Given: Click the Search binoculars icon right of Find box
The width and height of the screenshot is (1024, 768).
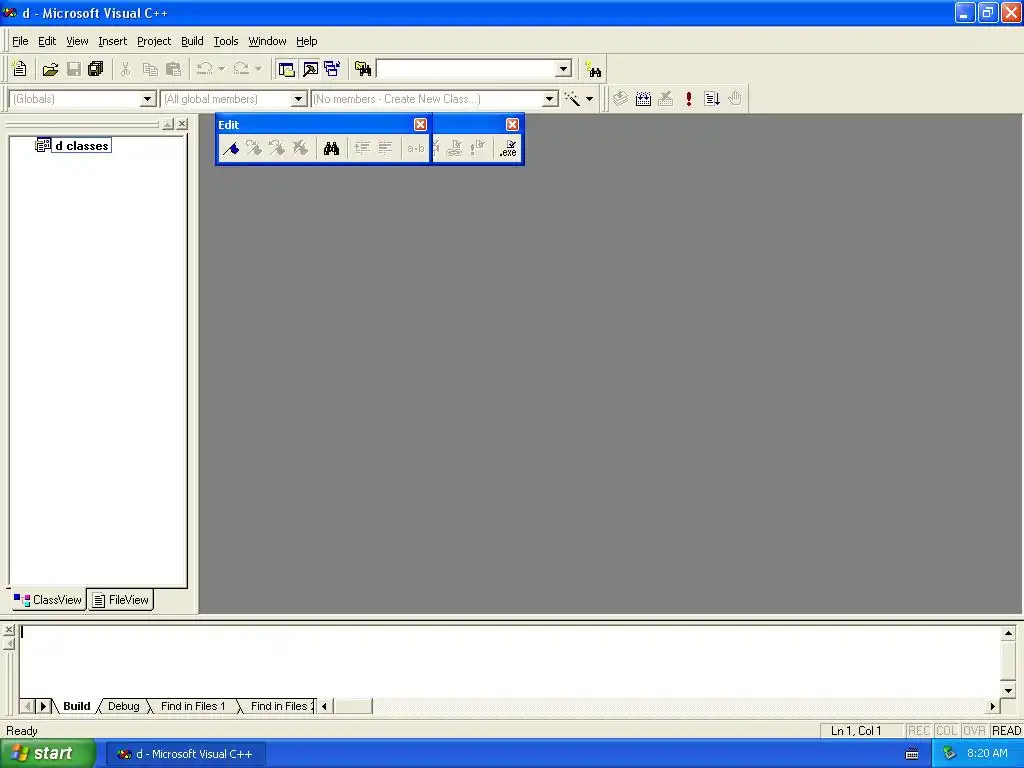Looking at the screenshot, I should [x=593, y=69].
